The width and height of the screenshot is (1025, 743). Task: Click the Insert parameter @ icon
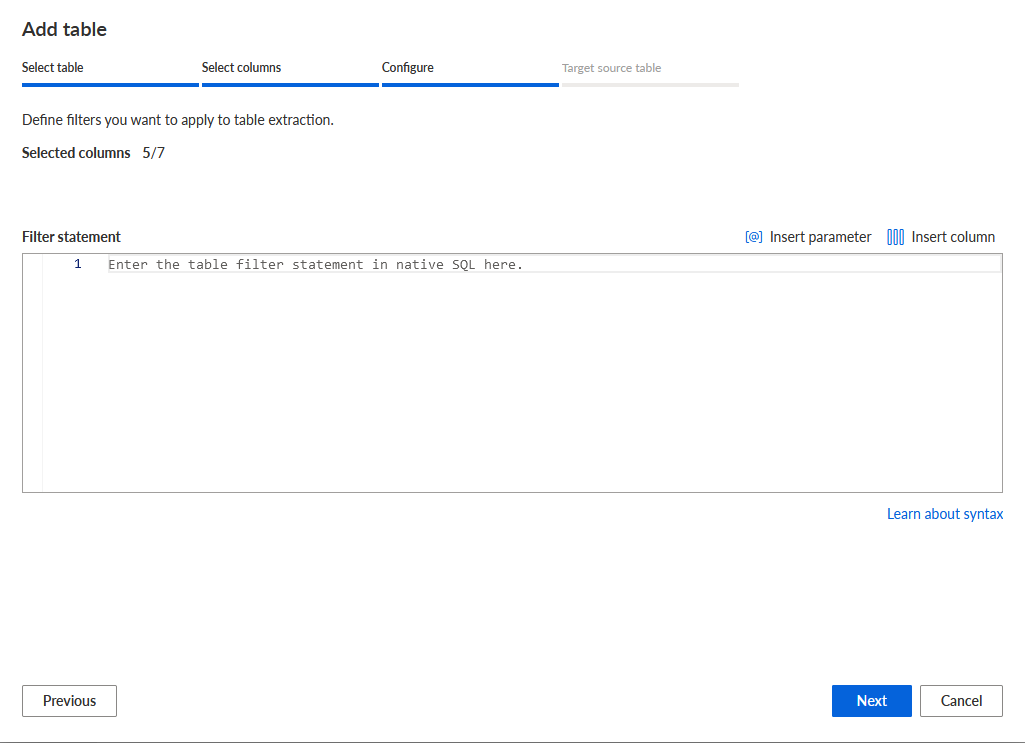pos(753,237)
